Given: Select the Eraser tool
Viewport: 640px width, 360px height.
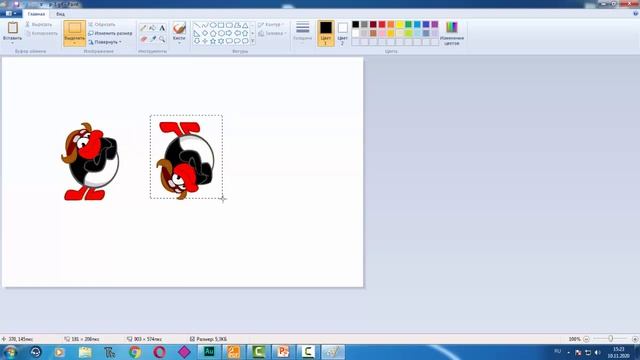Looking at the screenshot, I should [143, 39].
